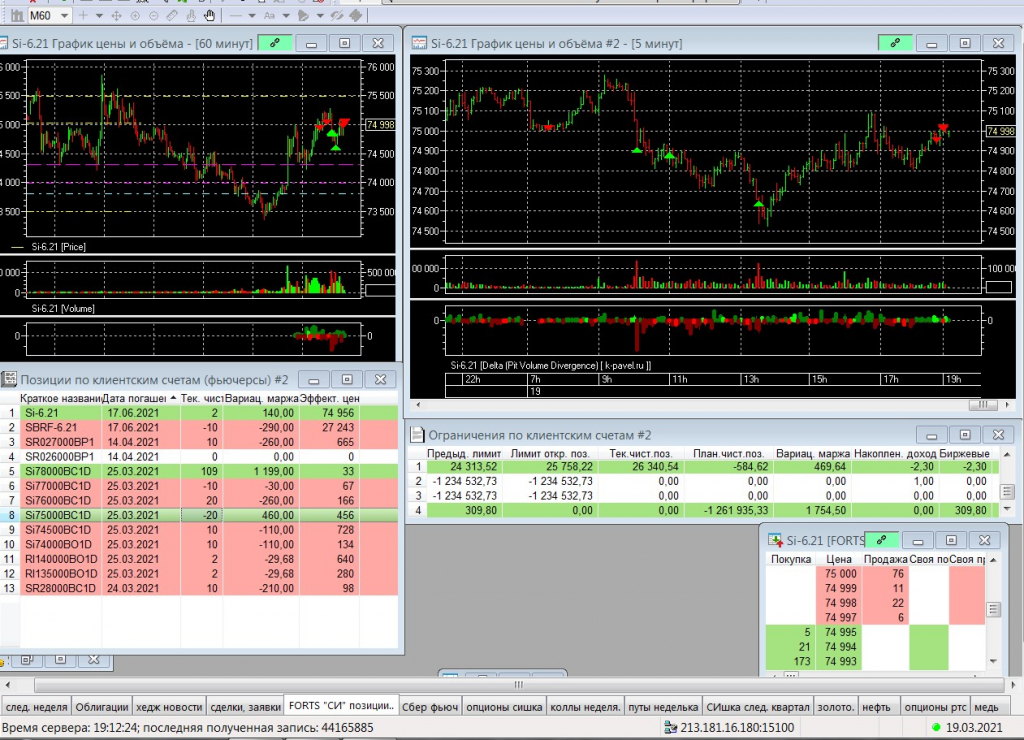Switch to the Сбер фьюч tab
The width and height of the screenshot is (1024, 740).
[430, 707]
